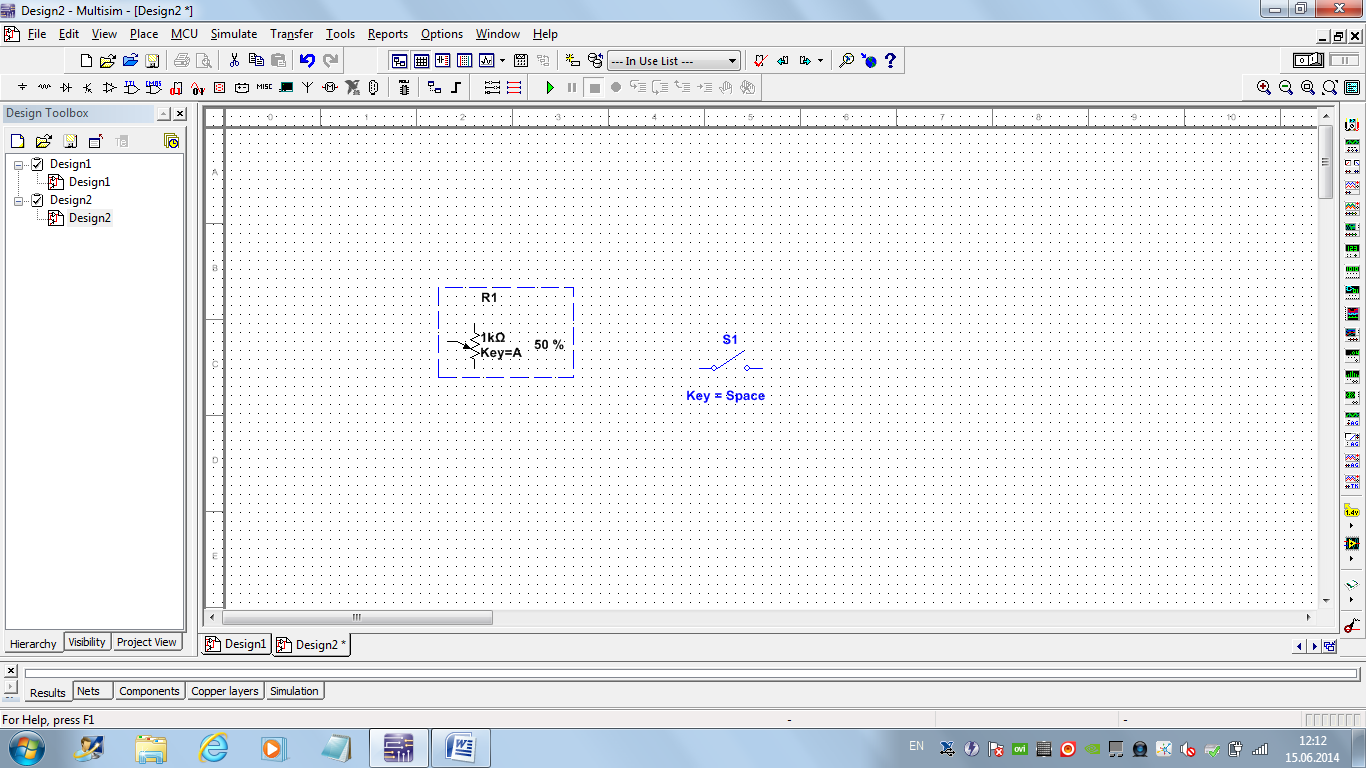Image resolution: width=1366 pixels, height=768 pixels.
Task: Select the multimeter instrument
Action: (x=1352, y=126)
